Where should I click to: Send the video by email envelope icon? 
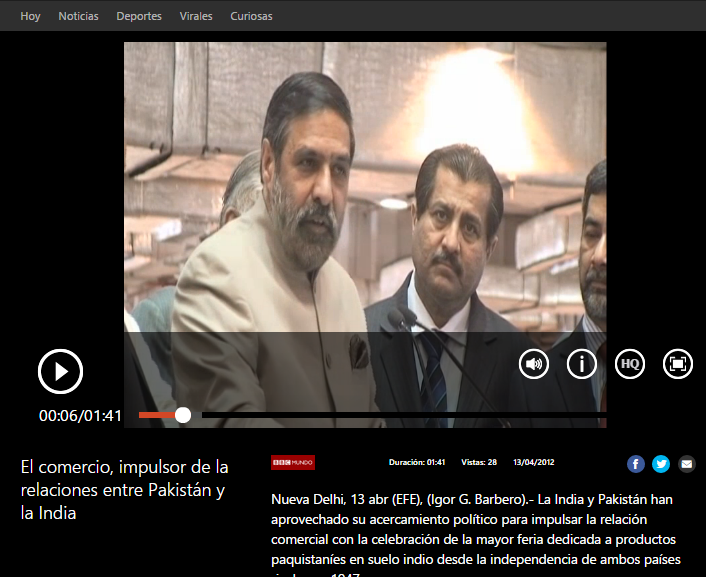(686, 463)
